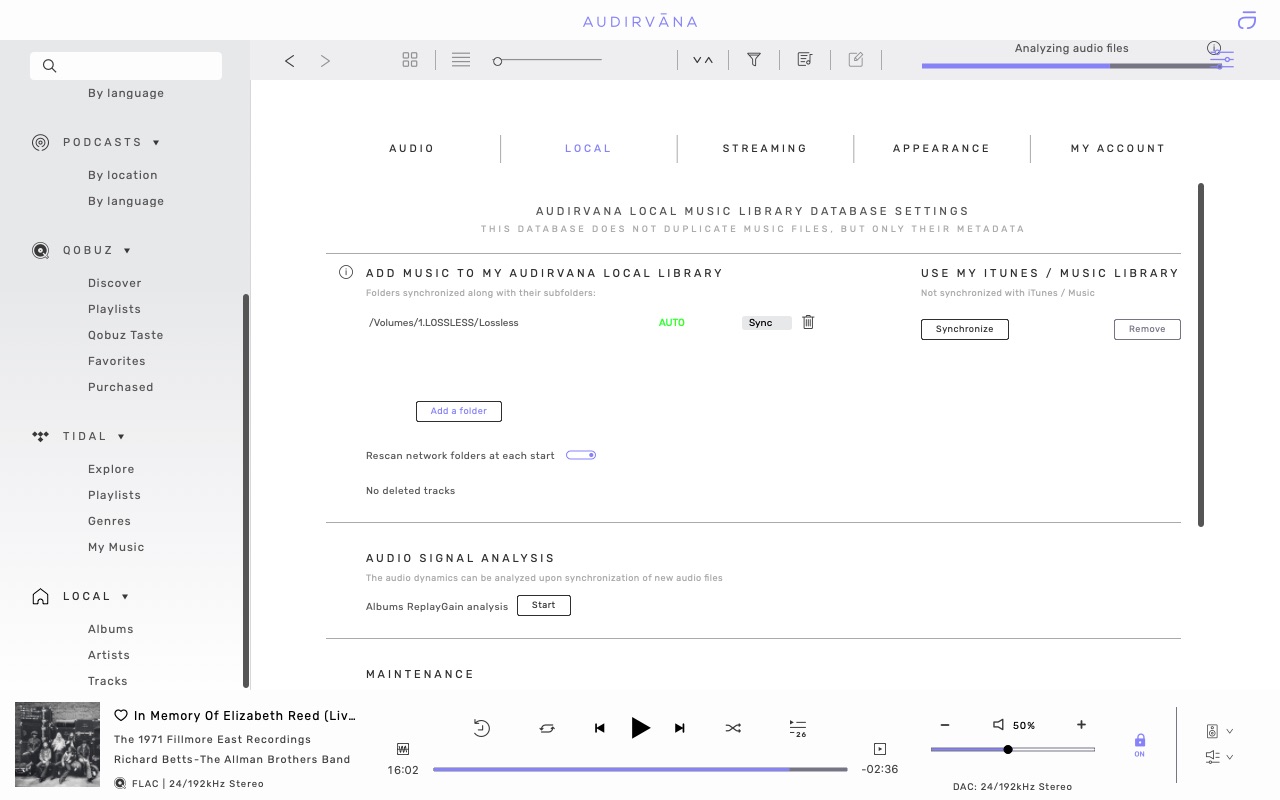This screenshot has width=1280, height=800.
Task: Click the waveform icon above elapsed time
Action: [x=403, y=749]
